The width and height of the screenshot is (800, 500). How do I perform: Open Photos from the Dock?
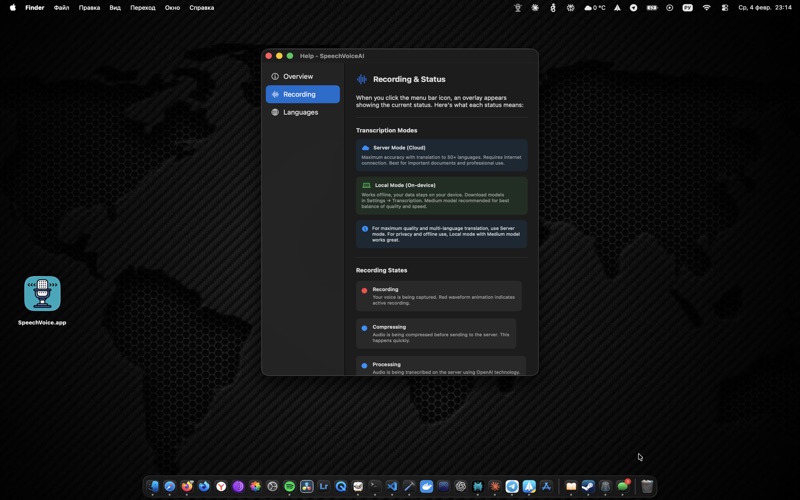[x=255, y=486]
